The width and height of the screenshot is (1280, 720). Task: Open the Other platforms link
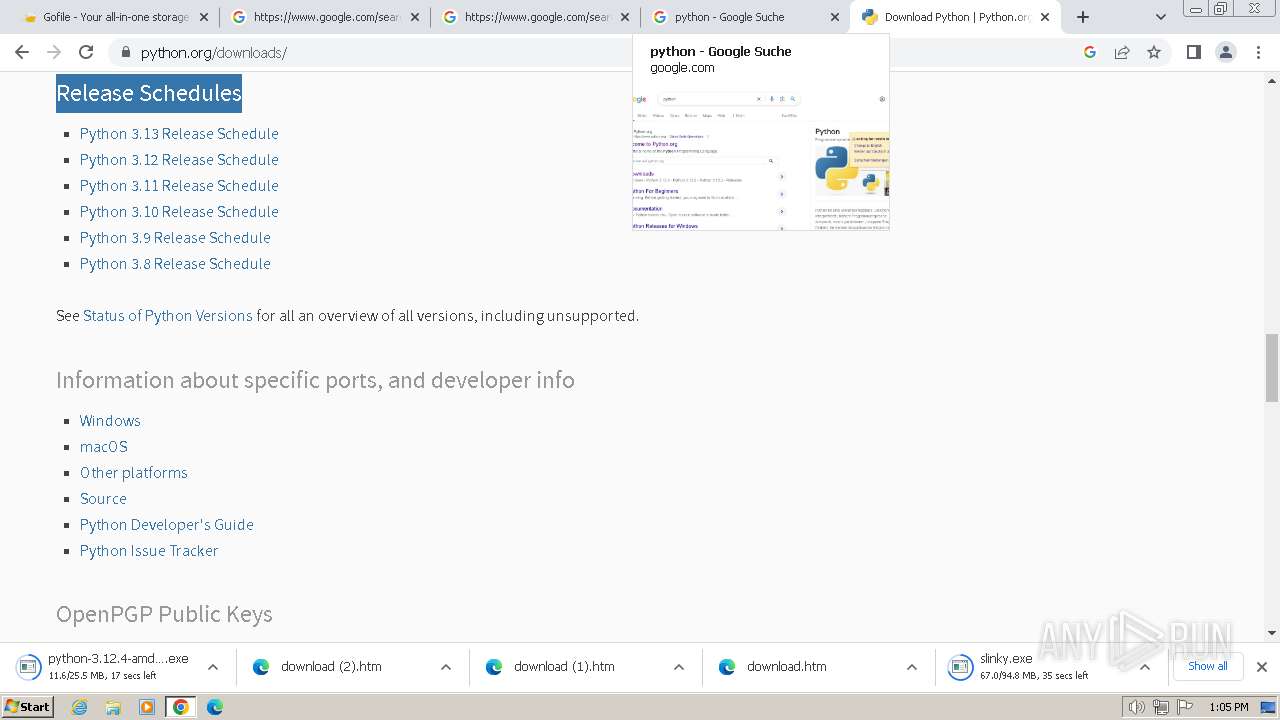click(x=134, y=473)
